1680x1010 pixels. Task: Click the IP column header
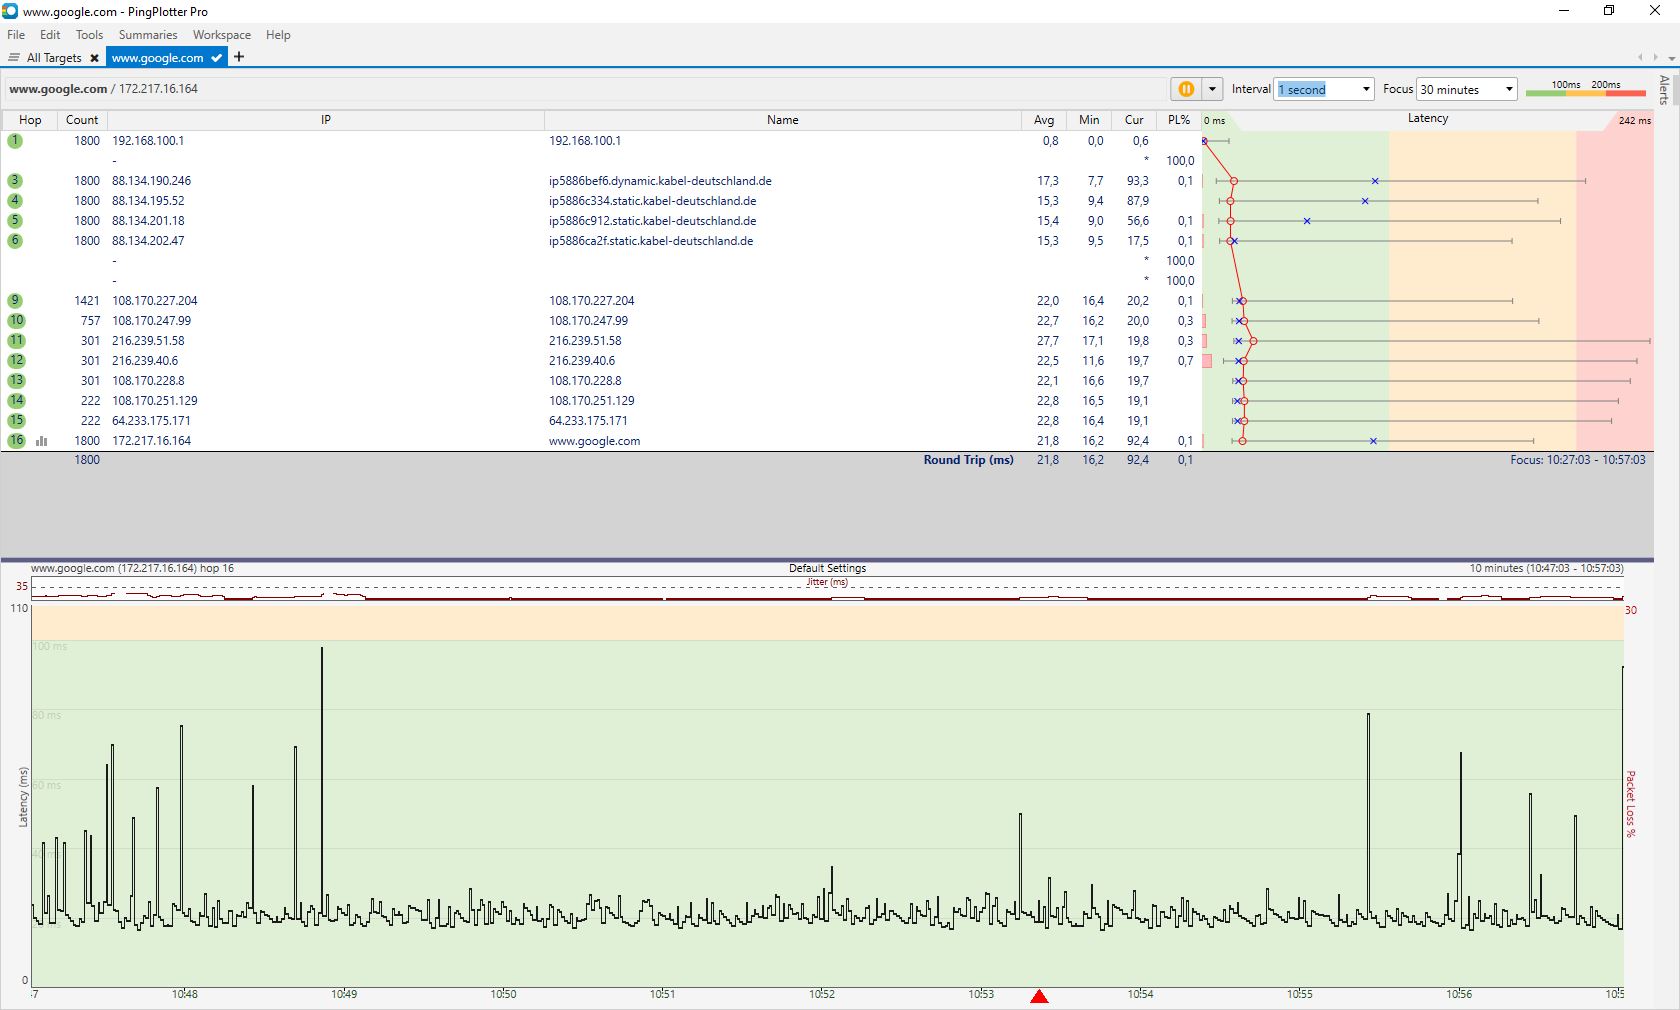pyautogui.click(x=326, y=120)
